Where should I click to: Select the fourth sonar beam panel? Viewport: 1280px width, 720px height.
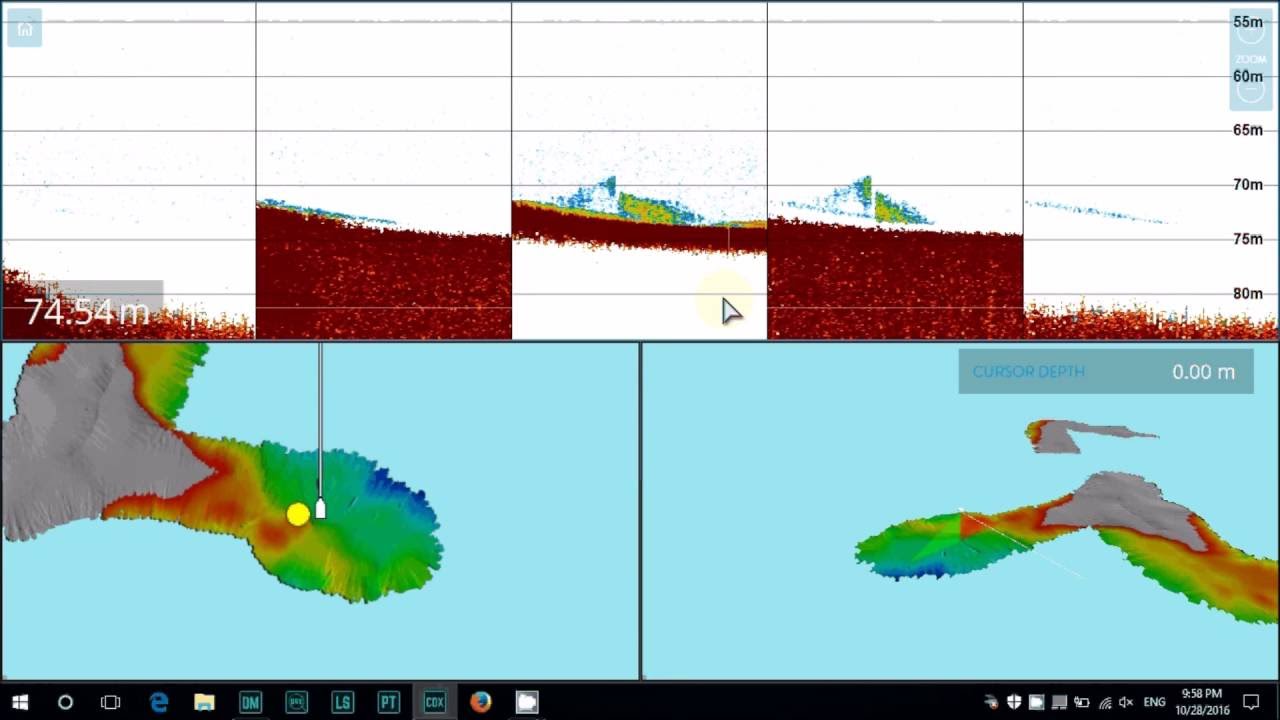point(895,170)
